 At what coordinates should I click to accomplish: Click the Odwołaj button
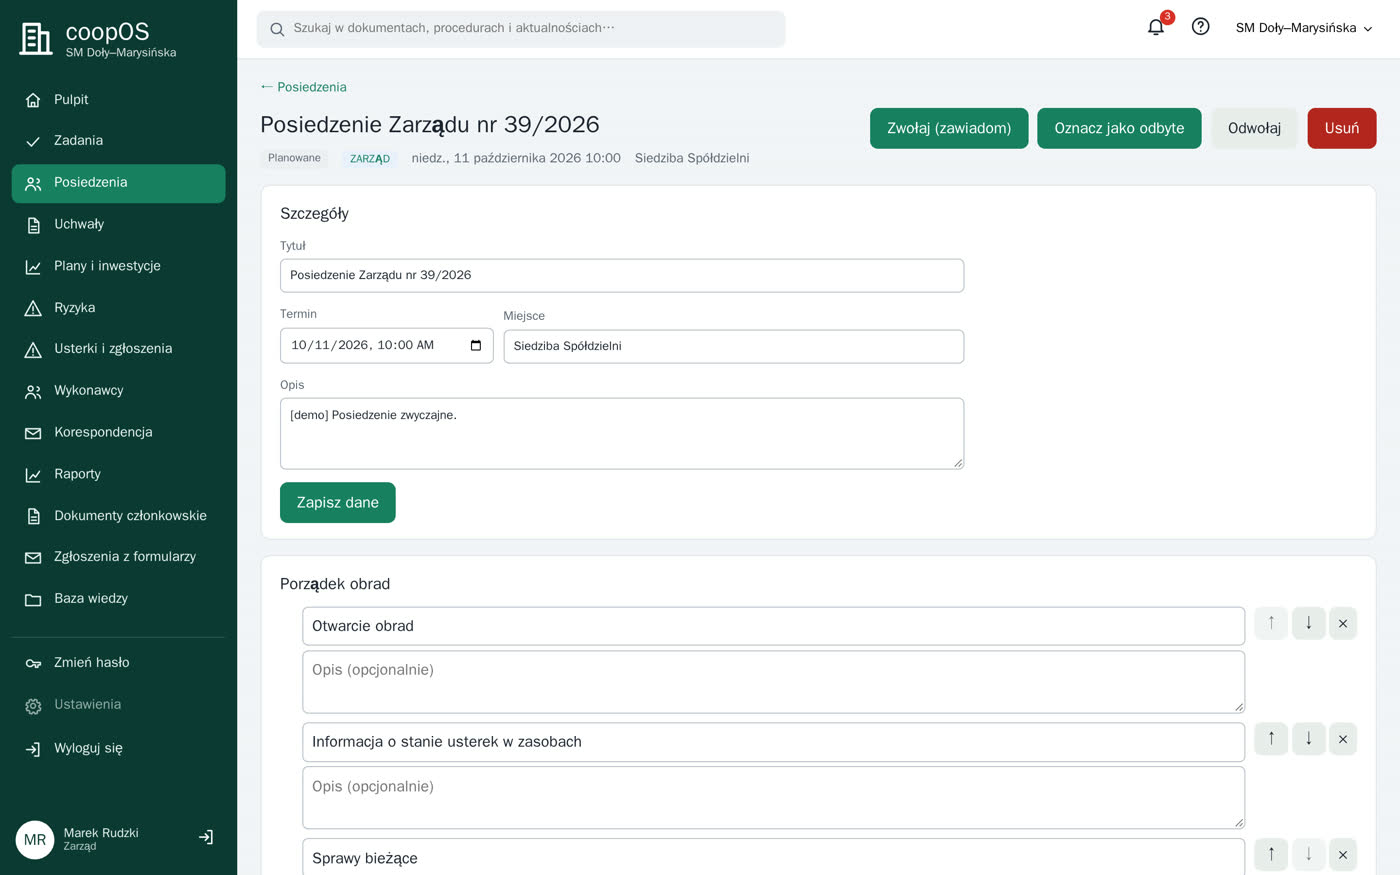[1254, 128]
